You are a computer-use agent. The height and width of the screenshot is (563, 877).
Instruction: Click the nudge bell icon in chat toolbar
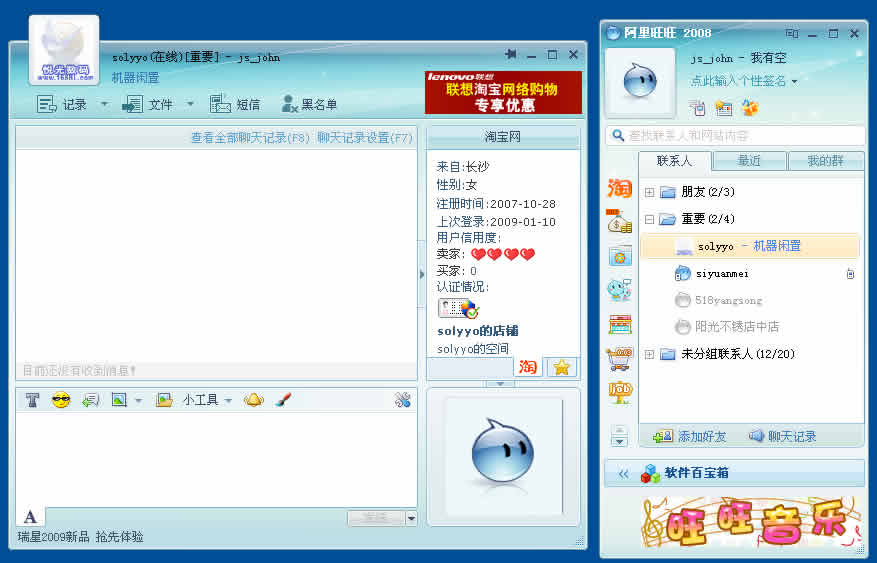click(x=254, y=400)
